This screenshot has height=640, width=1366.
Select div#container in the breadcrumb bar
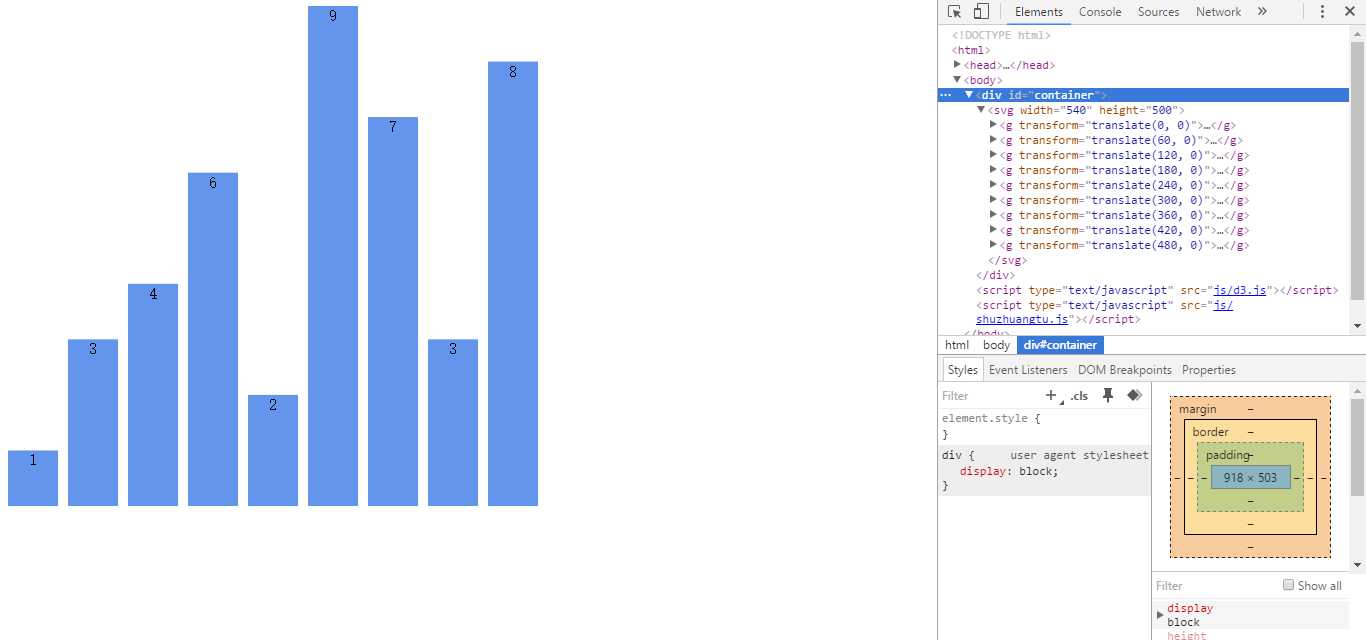click(1060, 345)
